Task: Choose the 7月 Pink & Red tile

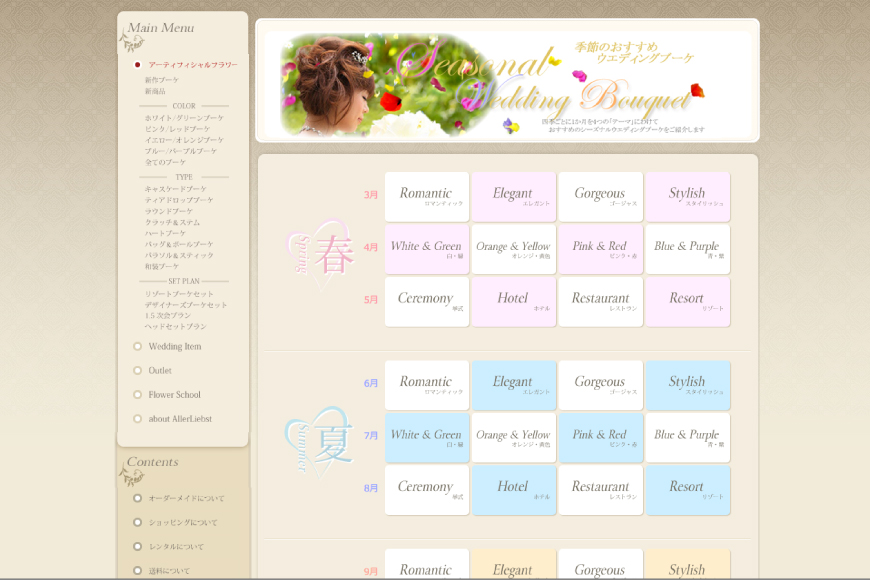Action: [x=601, y=438]
